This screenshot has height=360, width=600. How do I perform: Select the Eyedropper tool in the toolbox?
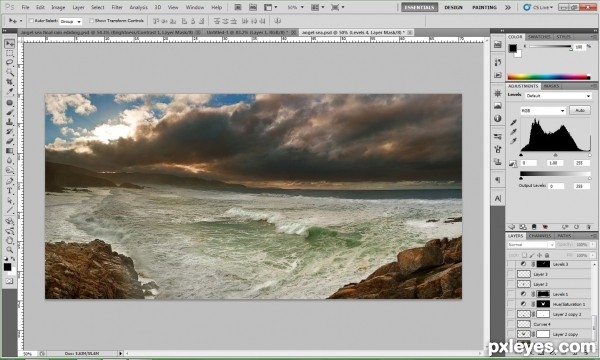point(10,91)
